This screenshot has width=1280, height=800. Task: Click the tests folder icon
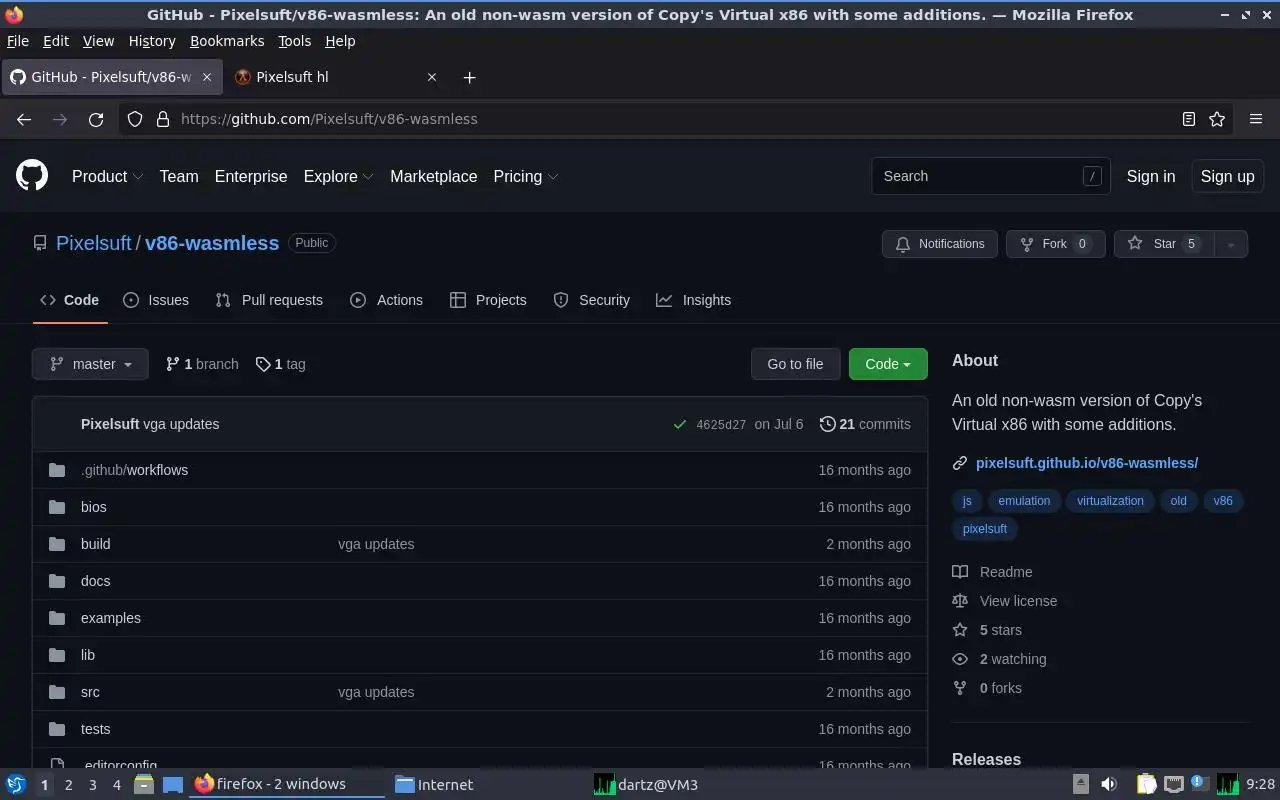pyautogui.click(x=57, y=729)
